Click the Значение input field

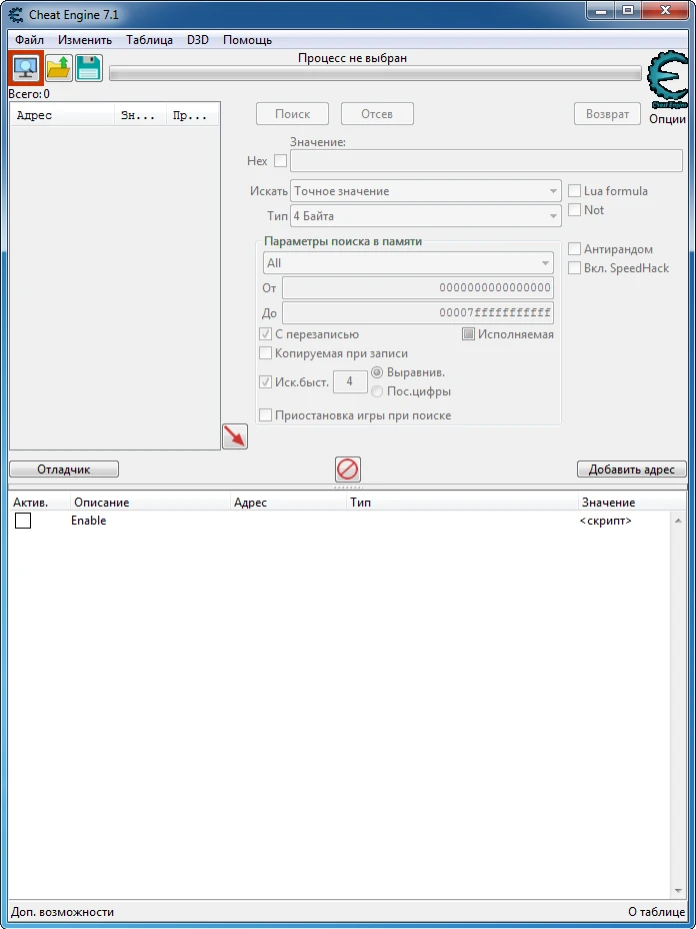(486, 161)
